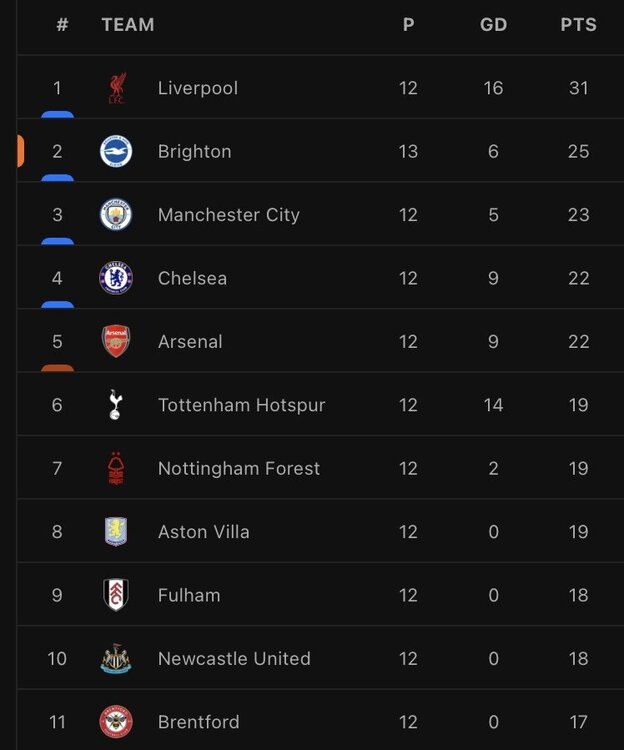Click the Newcastle United crest
Image resolution: width=624 pixels, height=750 pixels.
pyautogui.click(x=116, y=659)
